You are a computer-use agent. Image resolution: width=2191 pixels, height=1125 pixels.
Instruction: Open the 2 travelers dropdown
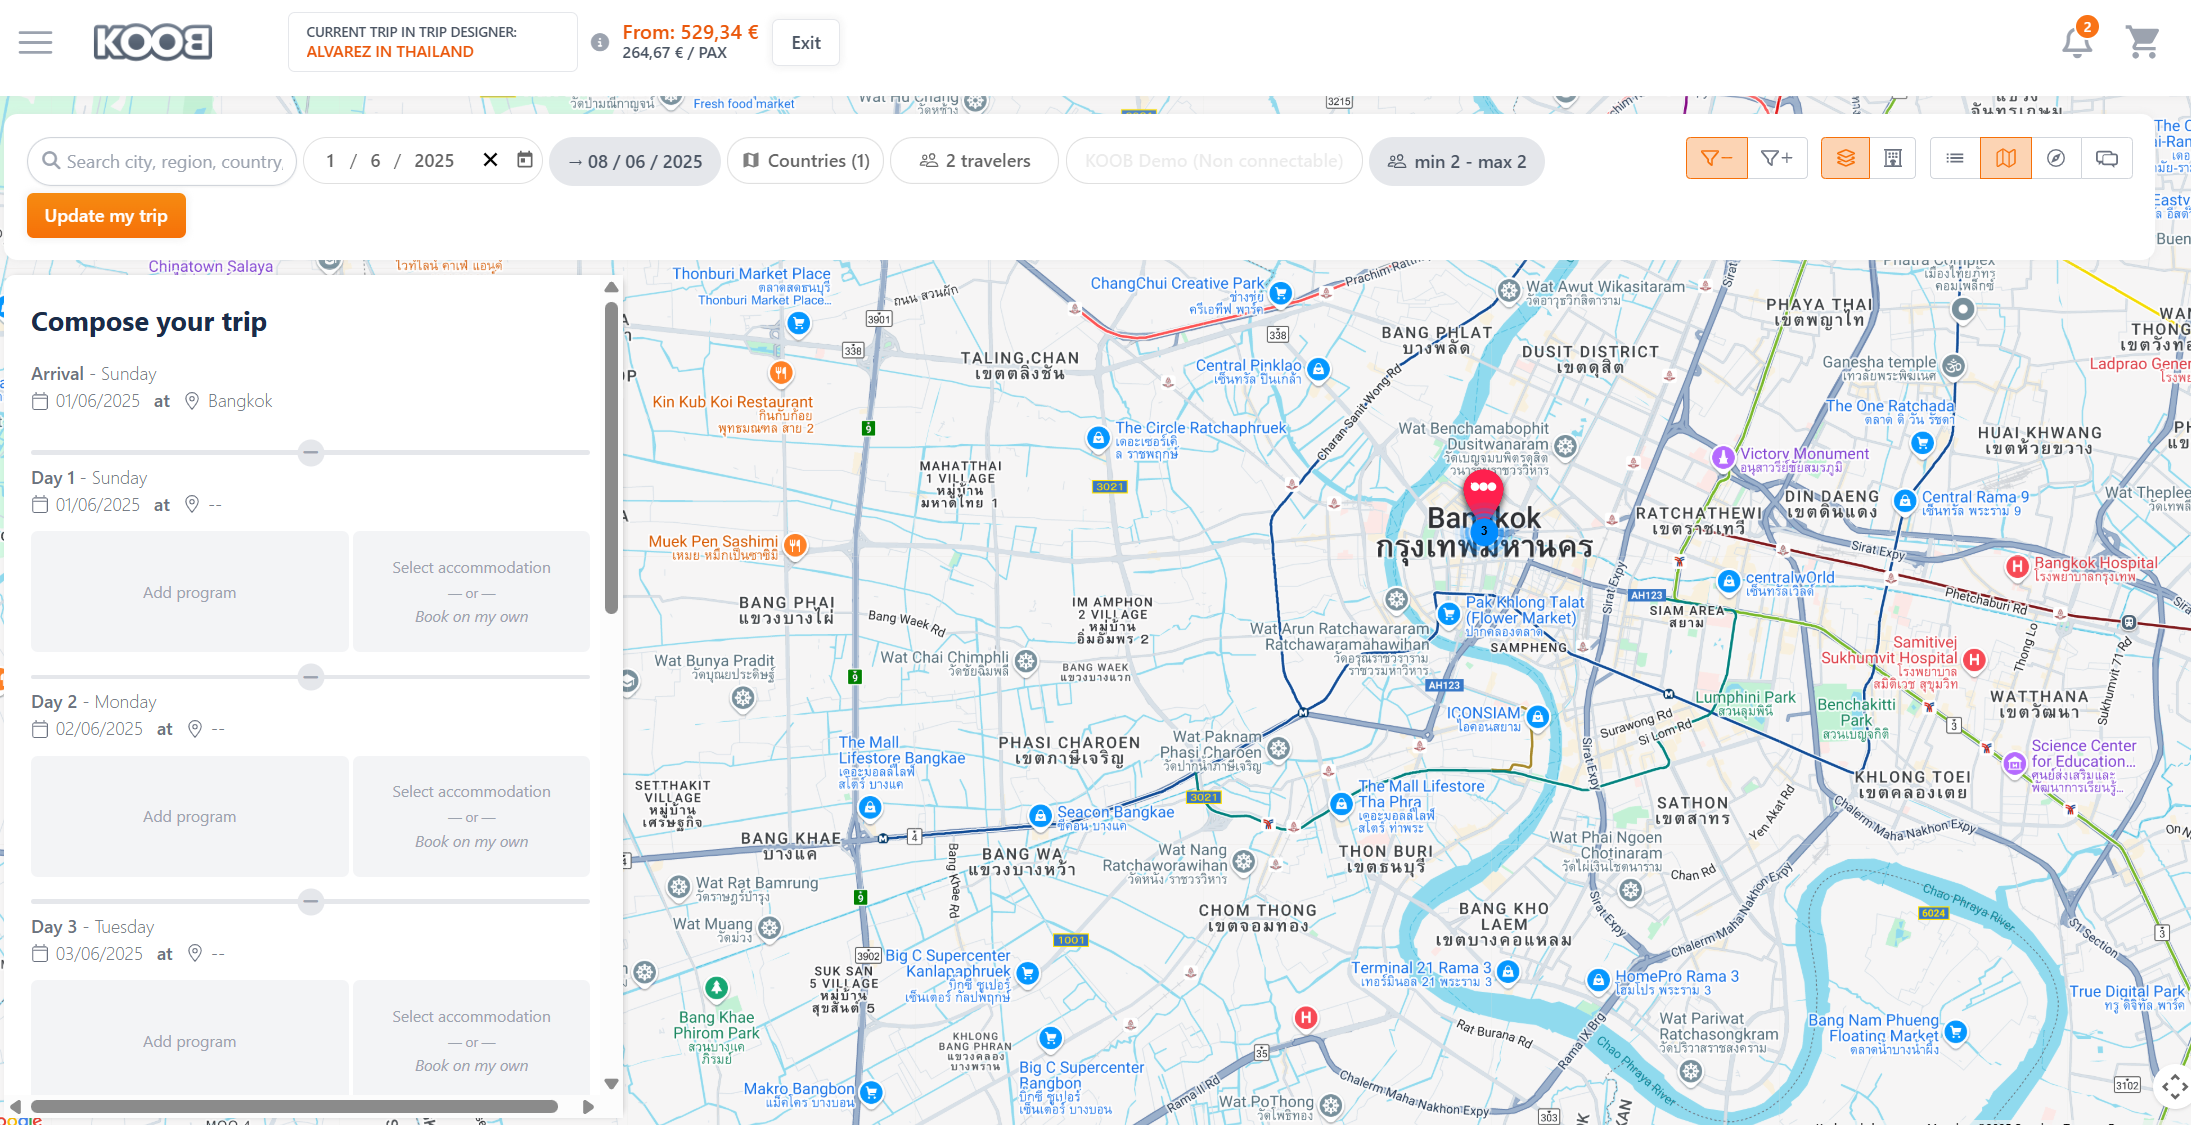pos(974,161)
